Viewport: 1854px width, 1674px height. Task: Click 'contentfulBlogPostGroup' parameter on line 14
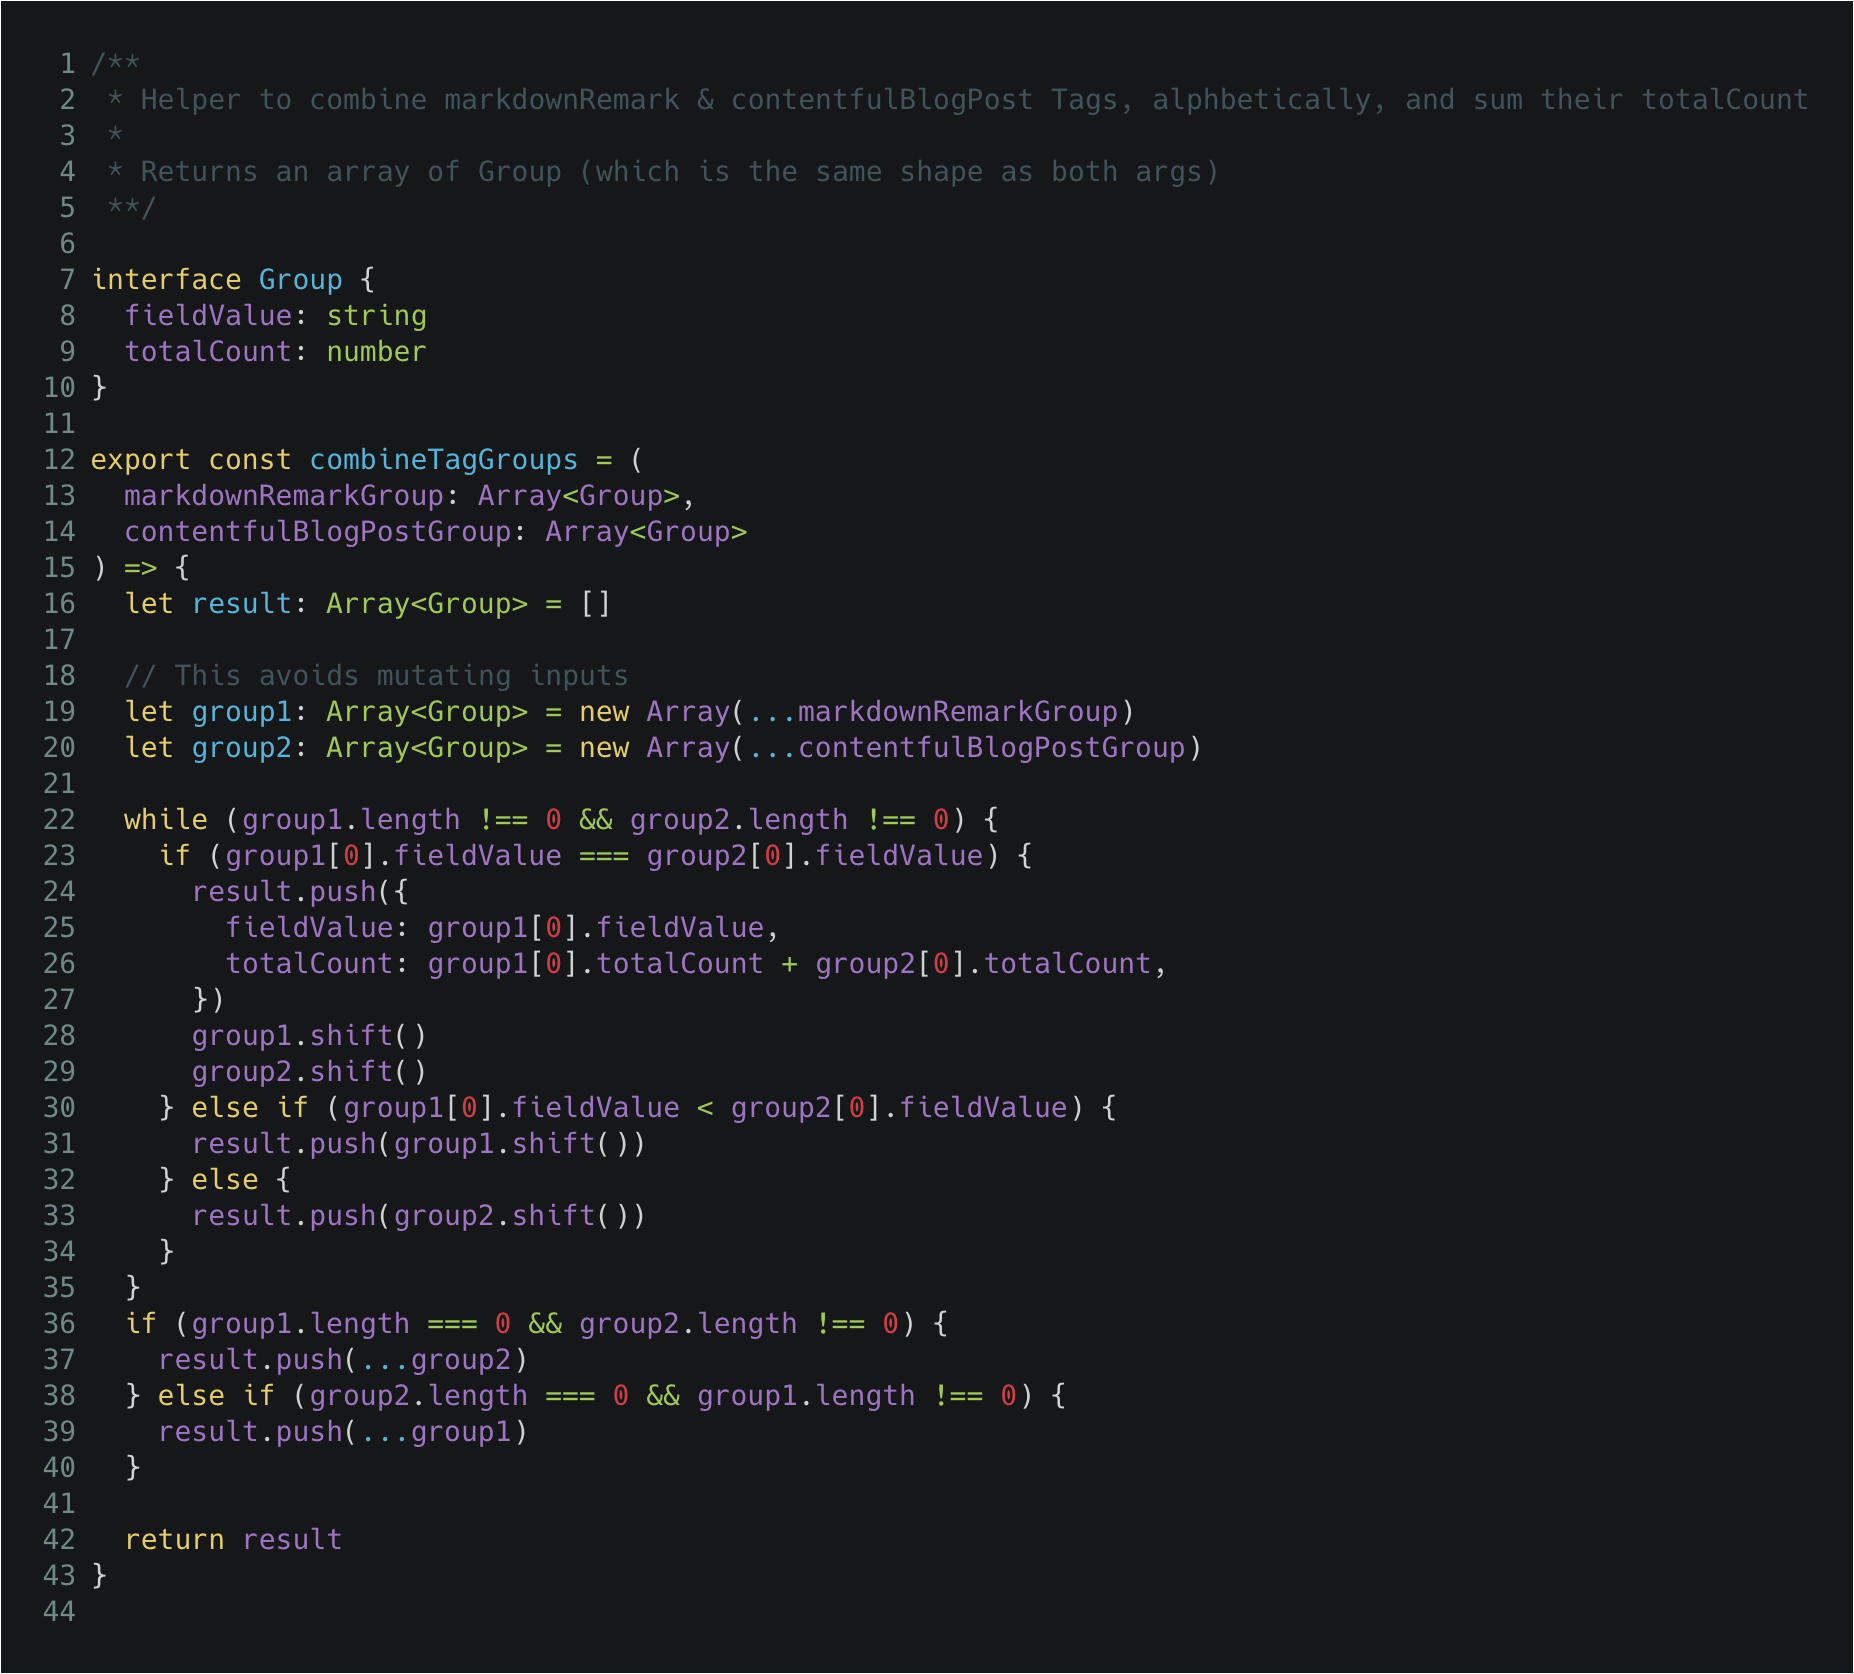(318, 532)
